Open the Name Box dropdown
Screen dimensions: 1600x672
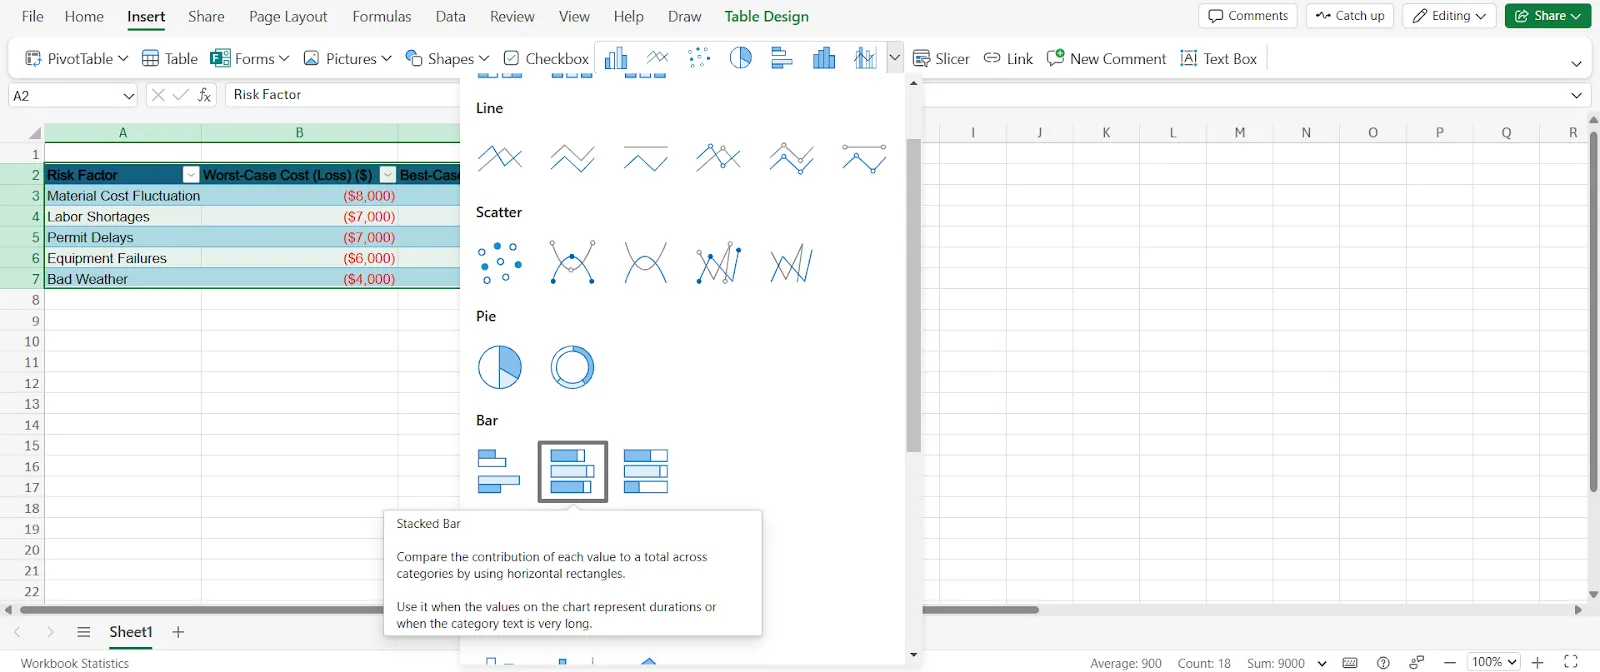(x=128, y=96)
